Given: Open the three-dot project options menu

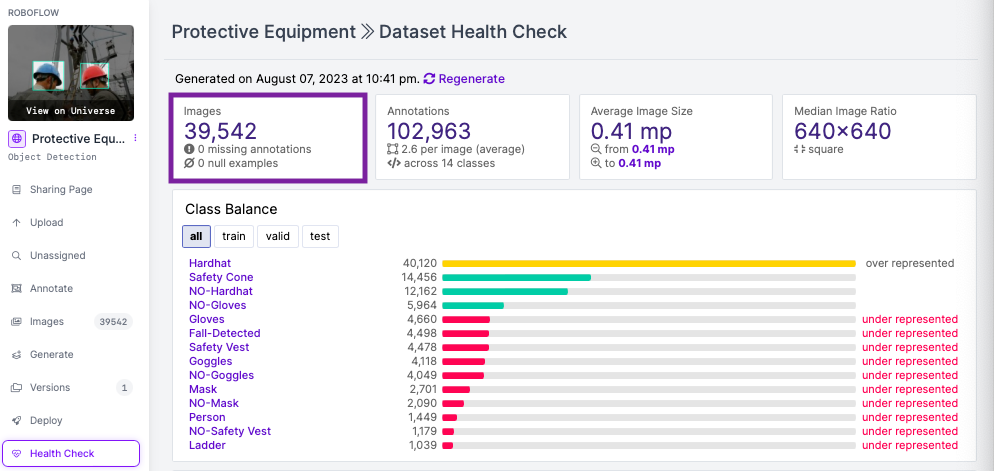Looking at the screenshot, I should (134, 138).
